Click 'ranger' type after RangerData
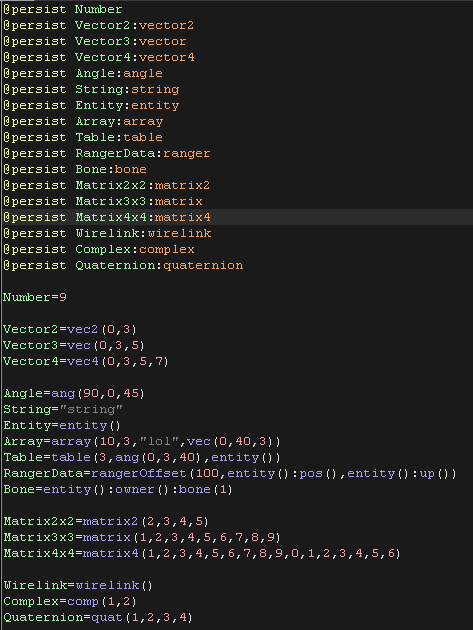 [x=186, y=153]
